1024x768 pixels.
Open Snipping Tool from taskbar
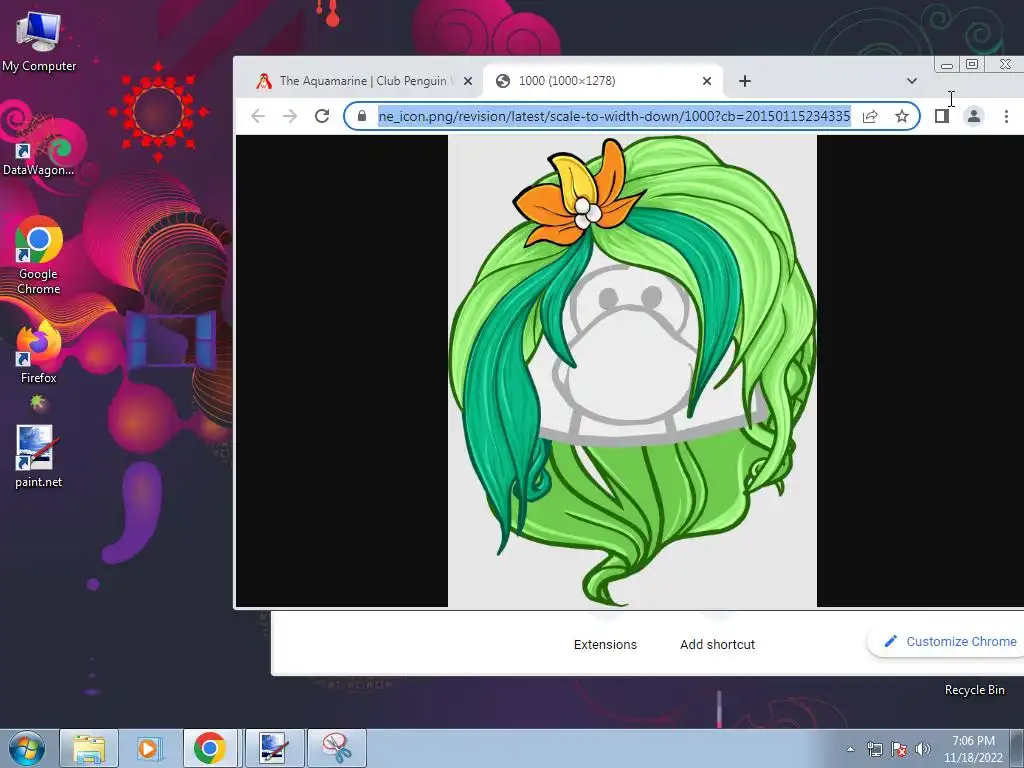point(336,748)
